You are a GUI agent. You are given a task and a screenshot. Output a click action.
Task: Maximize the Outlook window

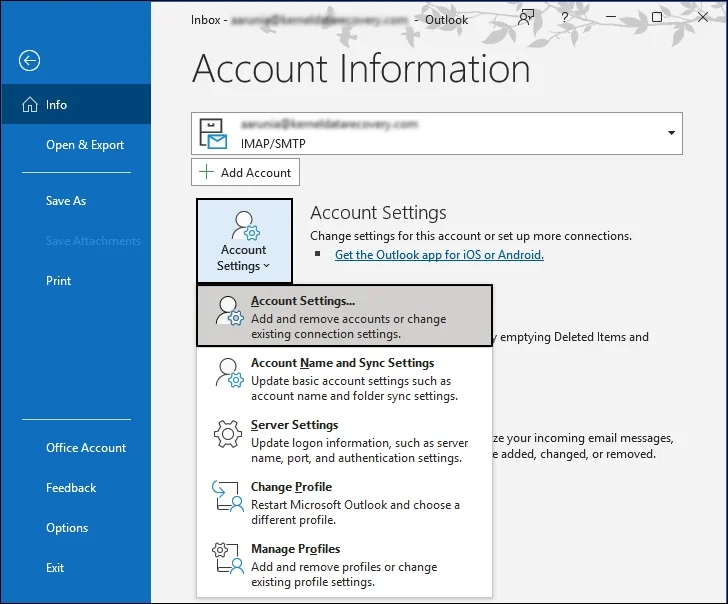point(656,17)
